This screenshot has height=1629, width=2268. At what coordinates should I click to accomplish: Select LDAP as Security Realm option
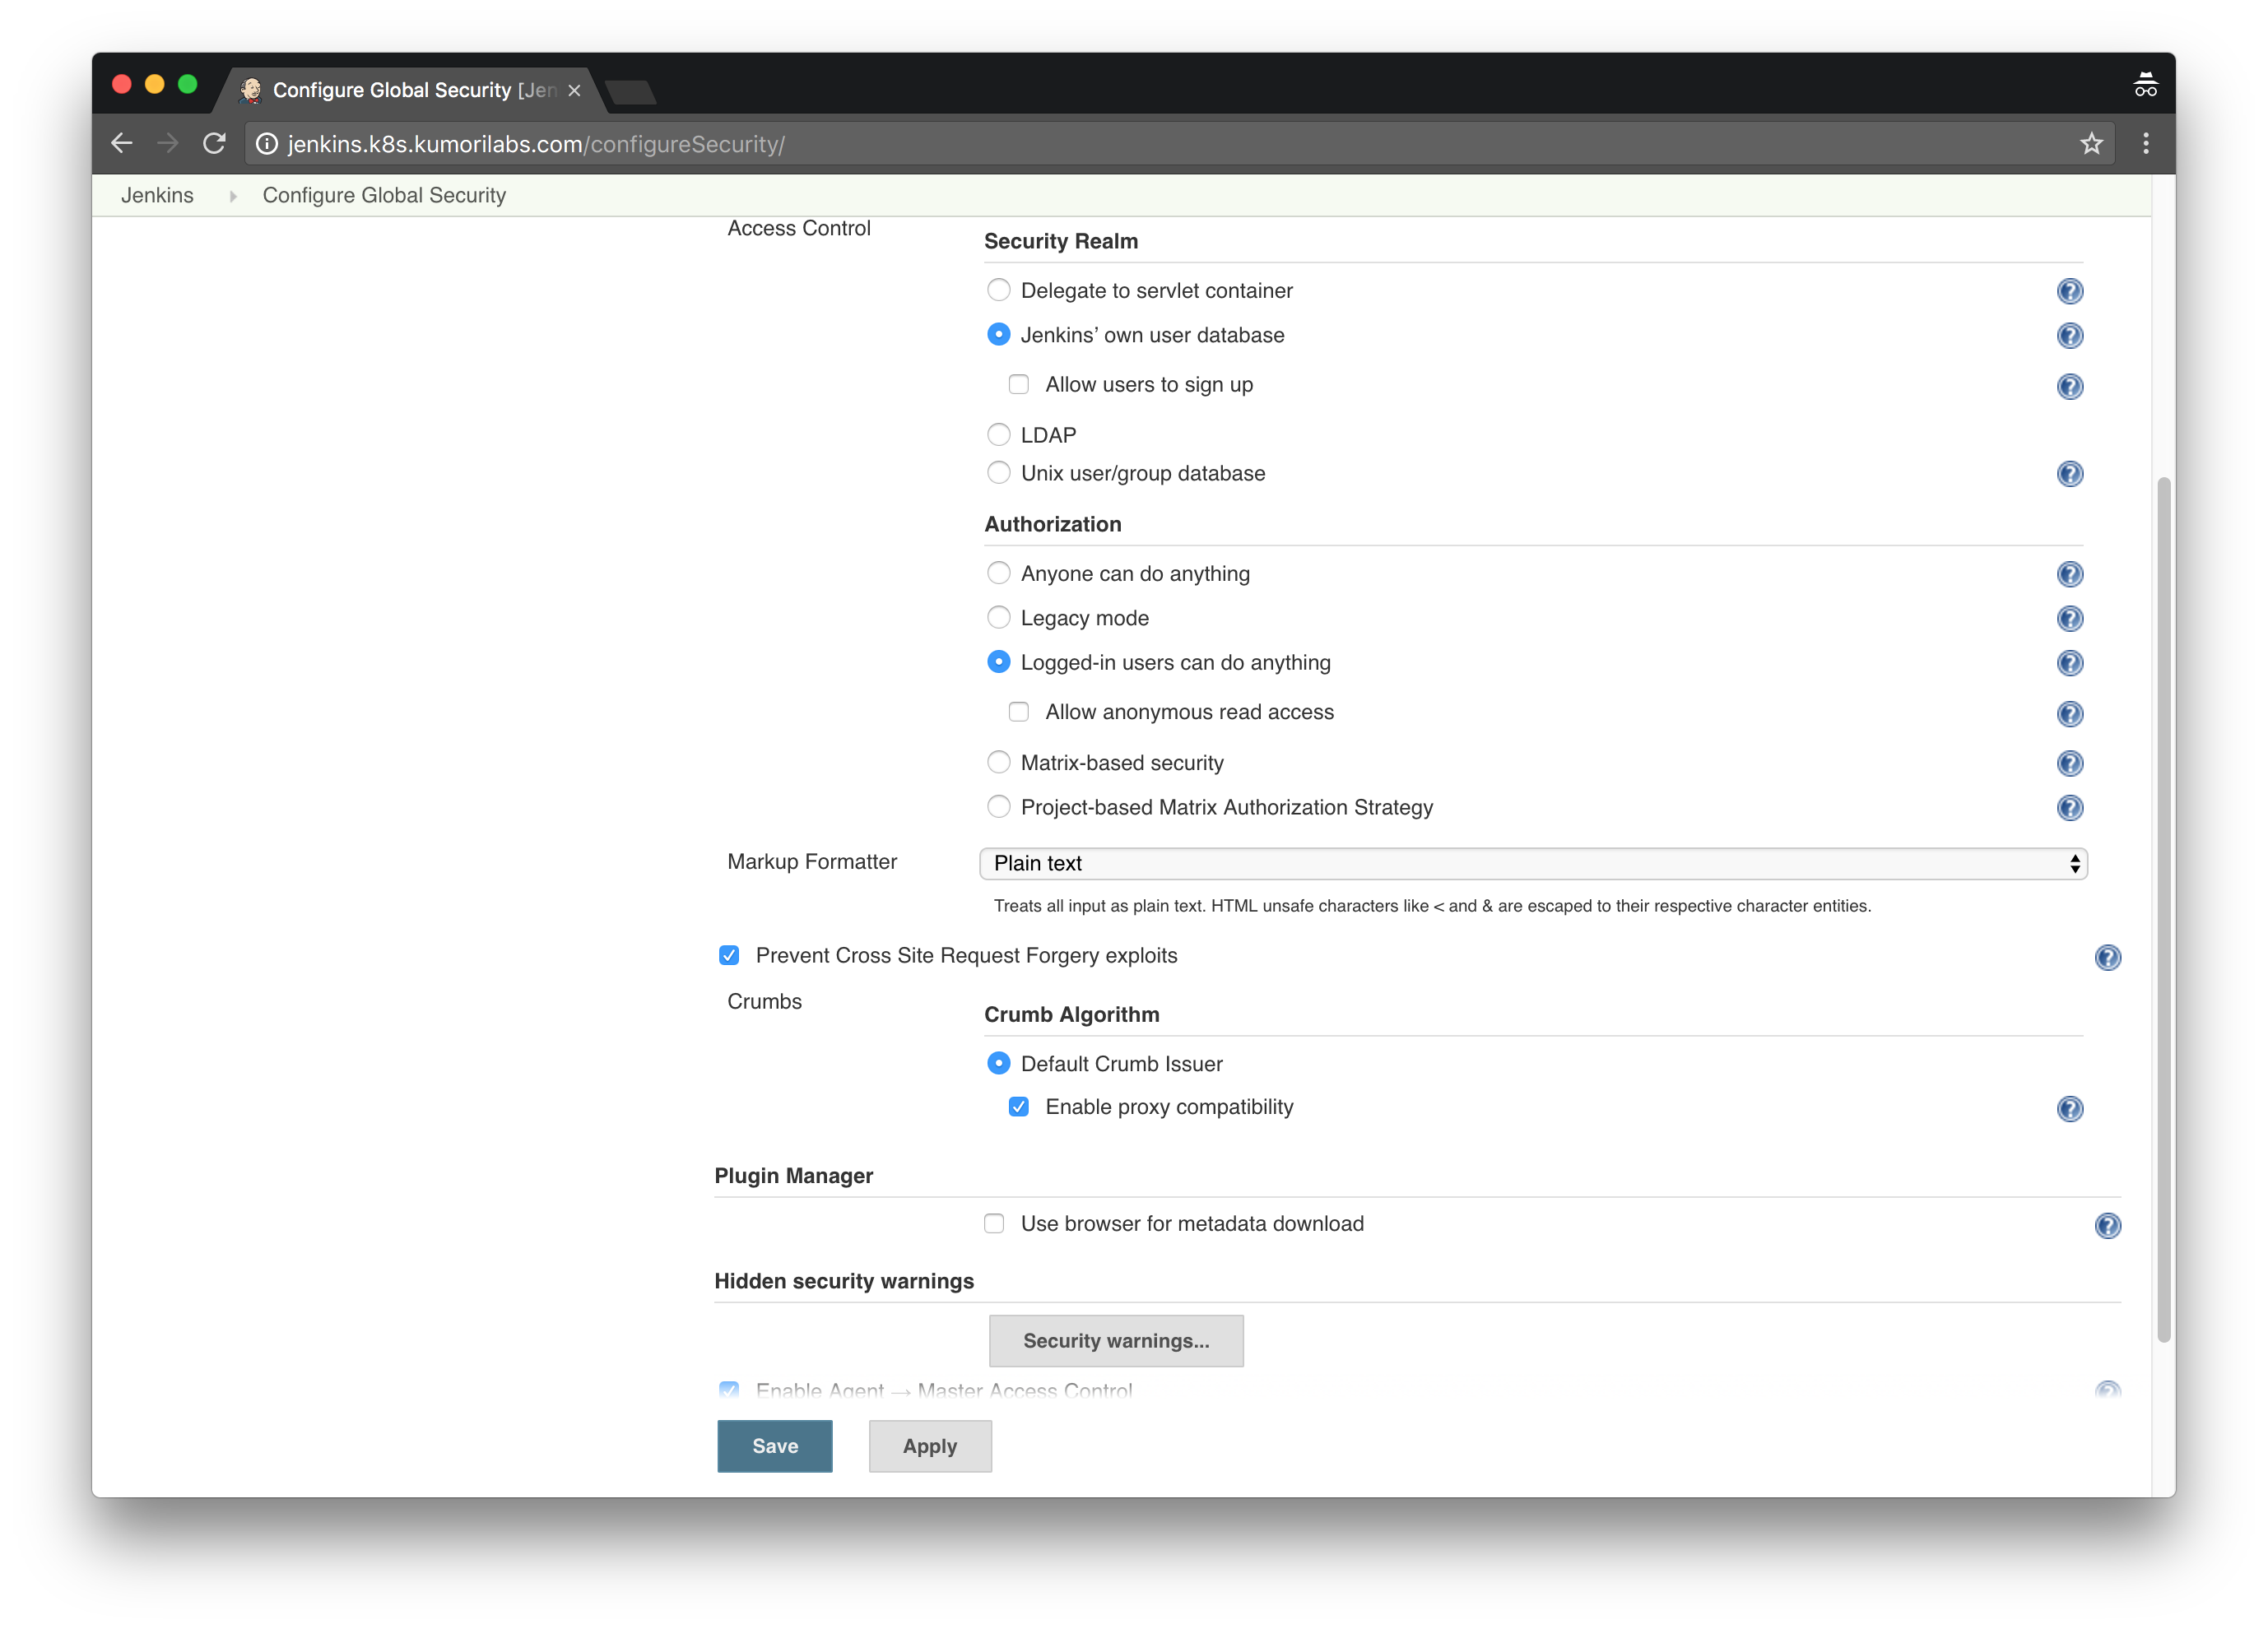997,434
